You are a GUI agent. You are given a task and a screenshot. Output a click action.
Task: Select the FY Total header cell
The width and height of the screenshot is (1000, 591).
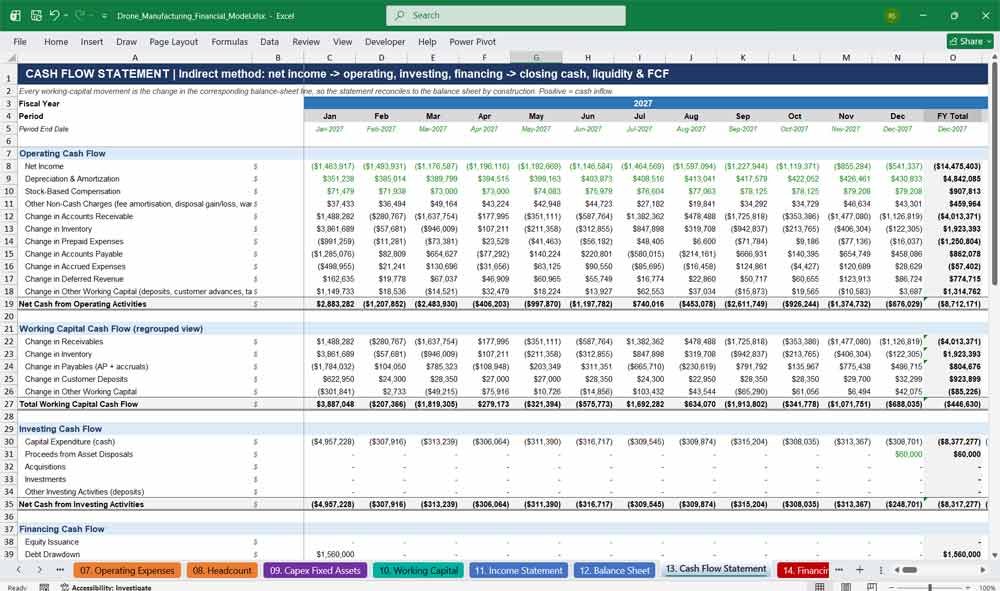click(952, 116)
